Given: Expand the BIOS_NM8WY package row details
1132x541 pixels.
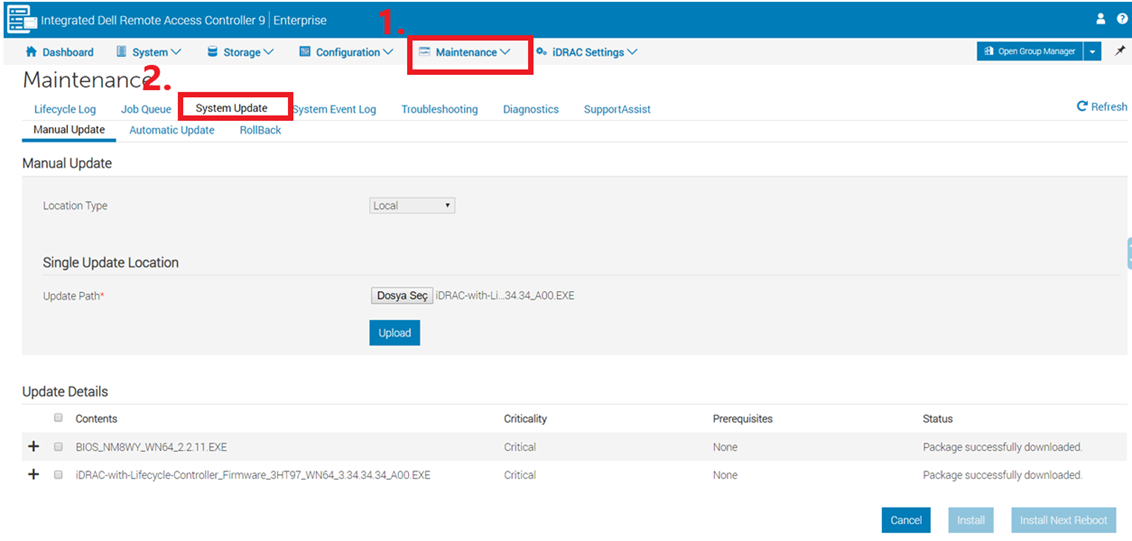Looking at the screenshot, I should point(32,446).
